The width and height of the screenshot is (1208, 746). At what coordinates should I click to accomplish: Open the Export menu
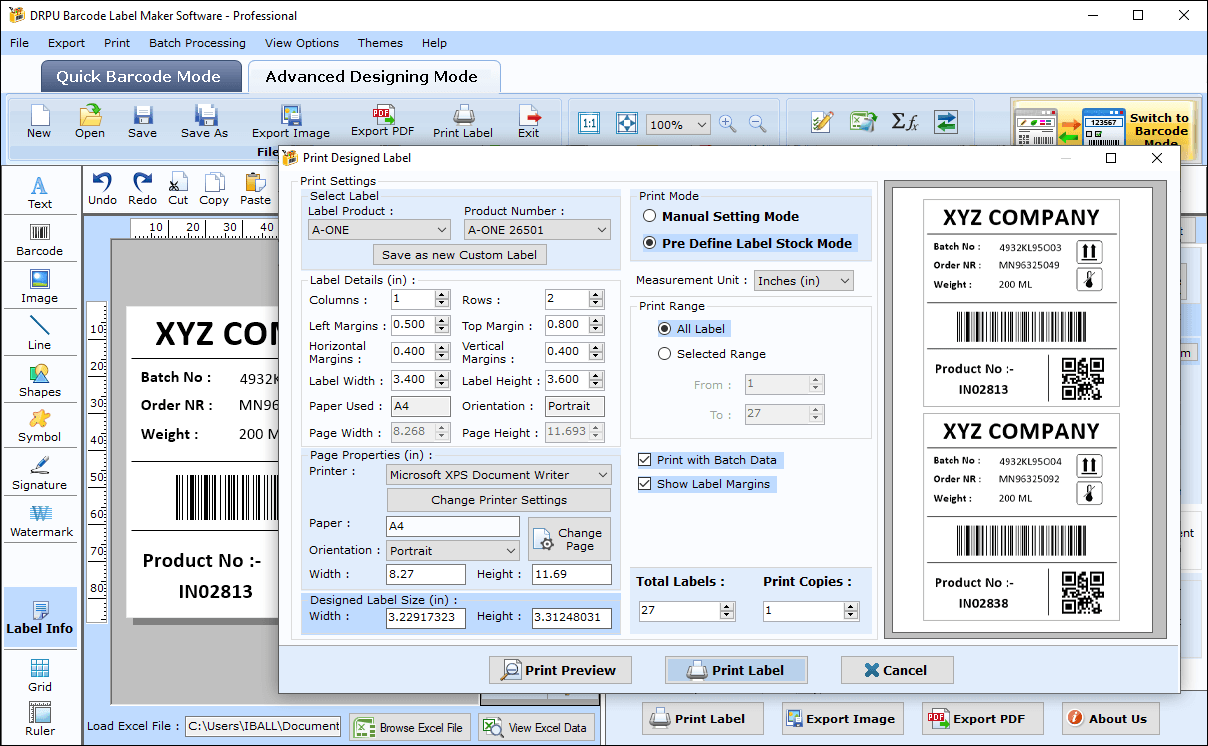pyautogui.click(x=66, y=43)
